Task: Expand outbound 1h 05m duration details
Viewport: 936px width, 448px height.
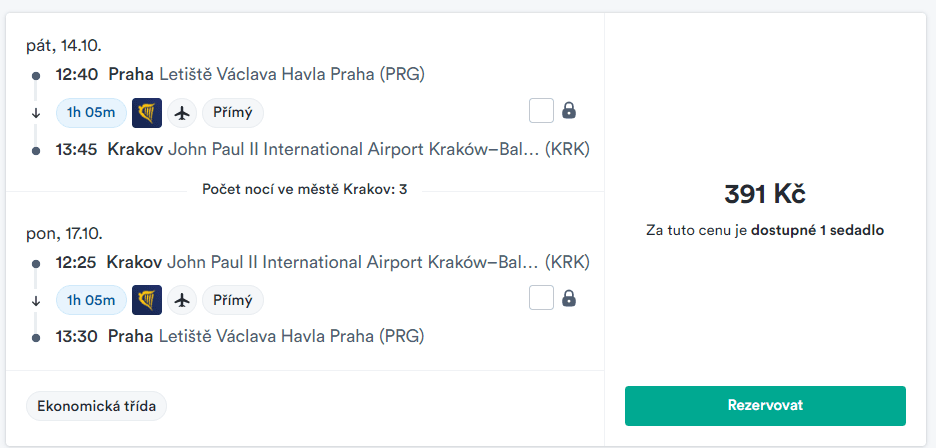Action: [x=91, y=112]
